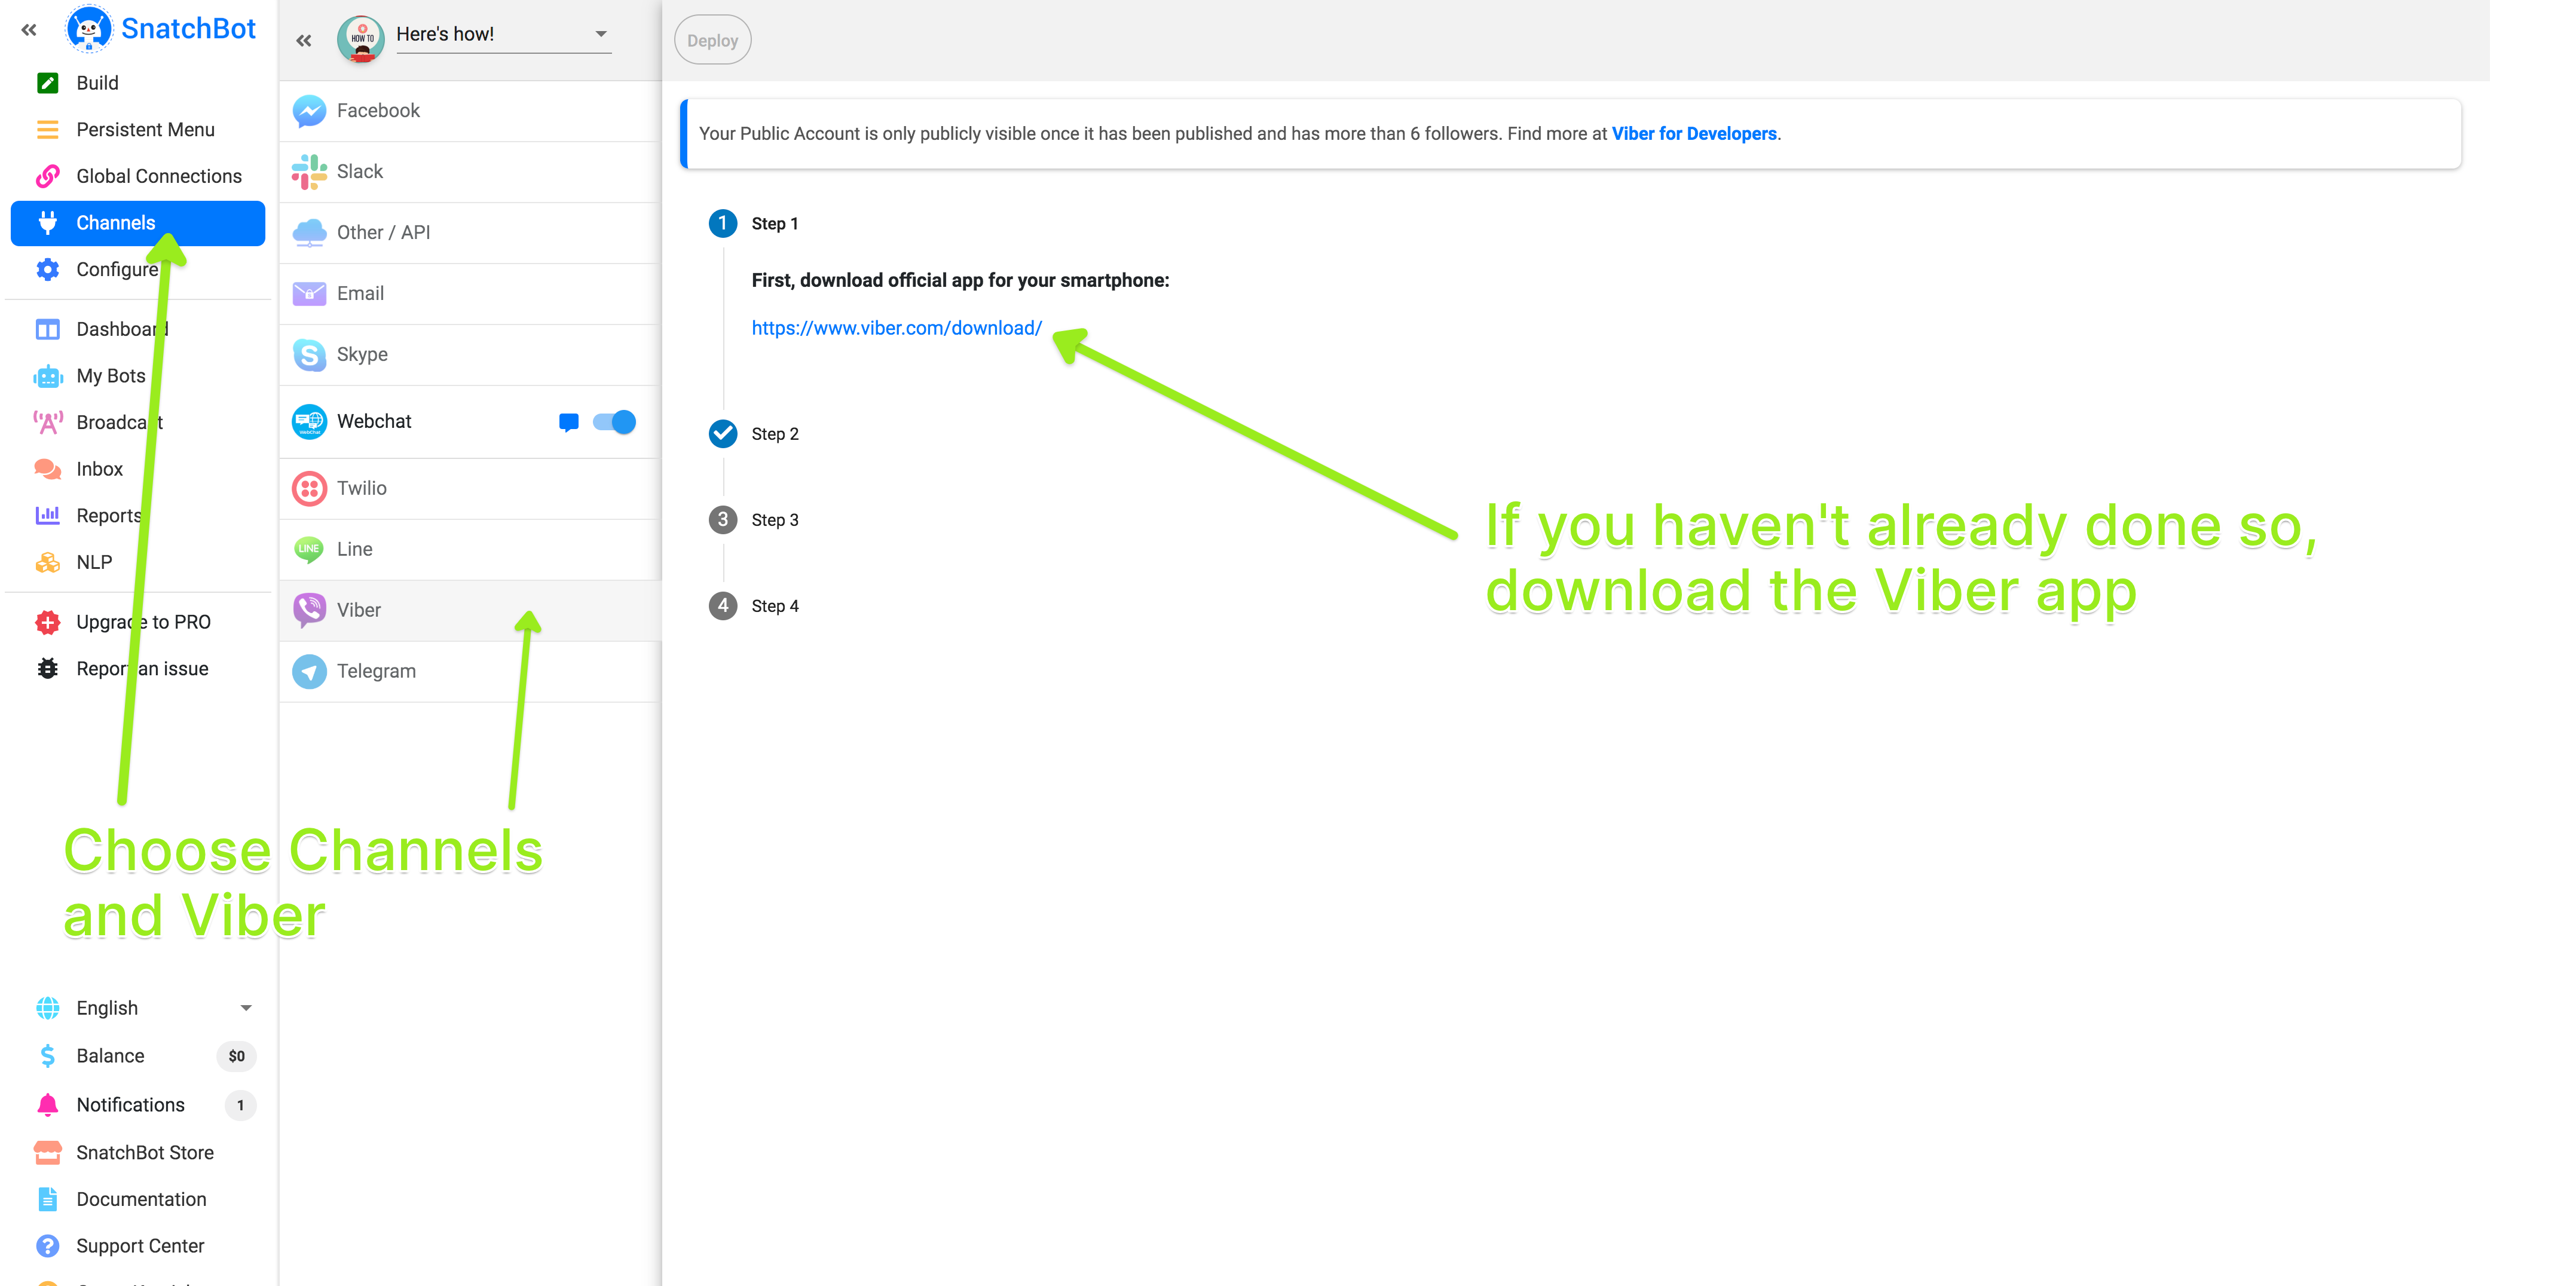The image size is (2576, 1286).
Task: Go to the Global Connections menu
Action: [158, 176]
